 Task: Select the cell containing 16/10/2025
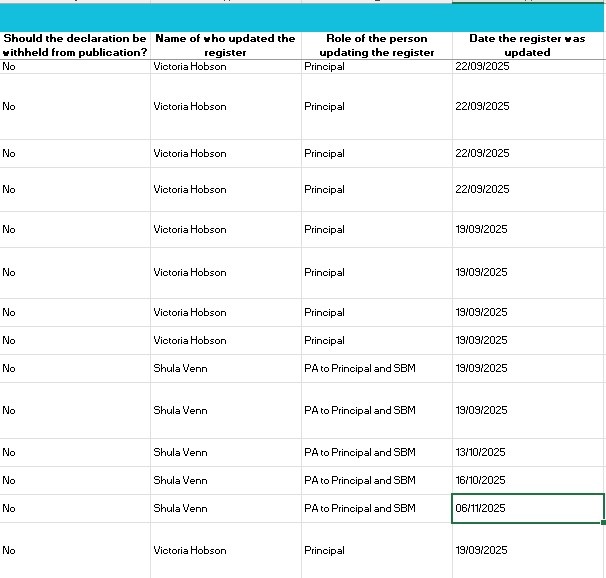[x=527, y=480]
